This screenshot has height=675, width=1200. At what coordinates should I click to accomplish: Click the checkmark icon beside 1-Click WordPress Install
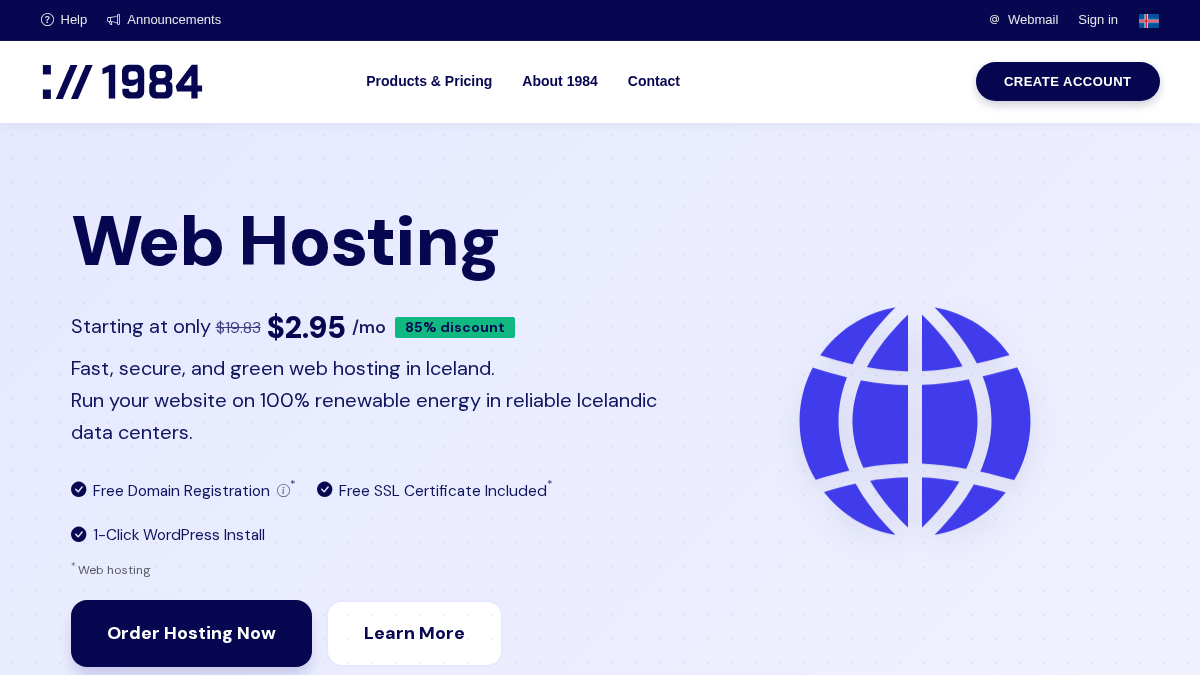pos(79,534)
